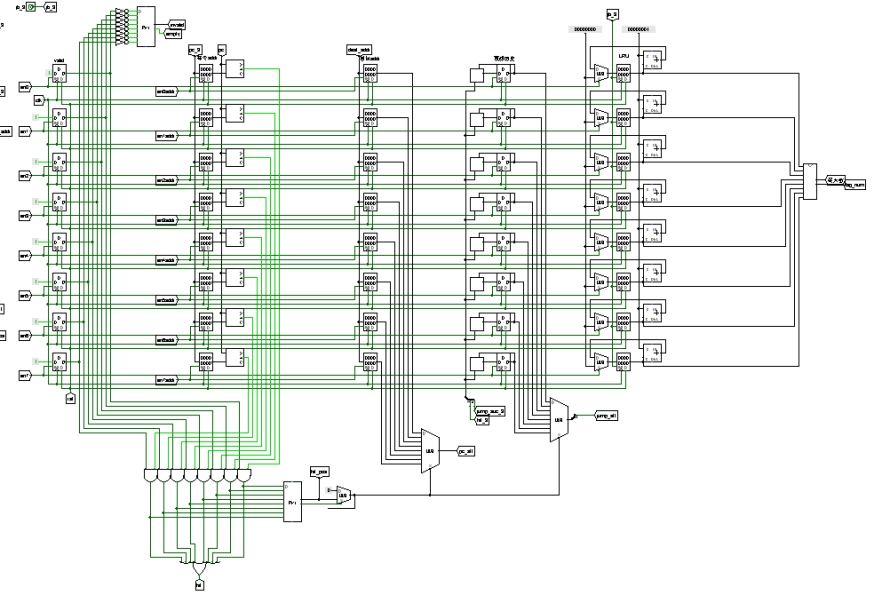This screenshot has width=882, height=595.
Task: Click the hit_pos tunnel
Action: [x=320, y=471]
